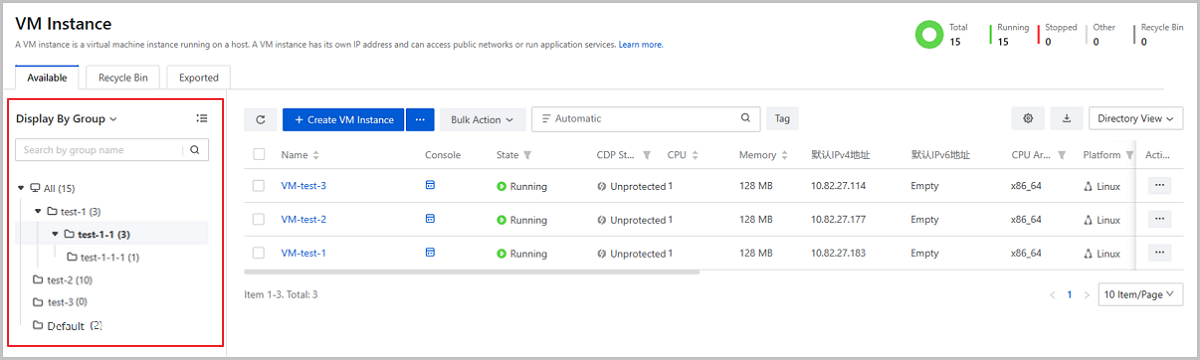Toggle the select-all header checkbox
This screenshot has height=360, width=1200.
click(259, 155)
